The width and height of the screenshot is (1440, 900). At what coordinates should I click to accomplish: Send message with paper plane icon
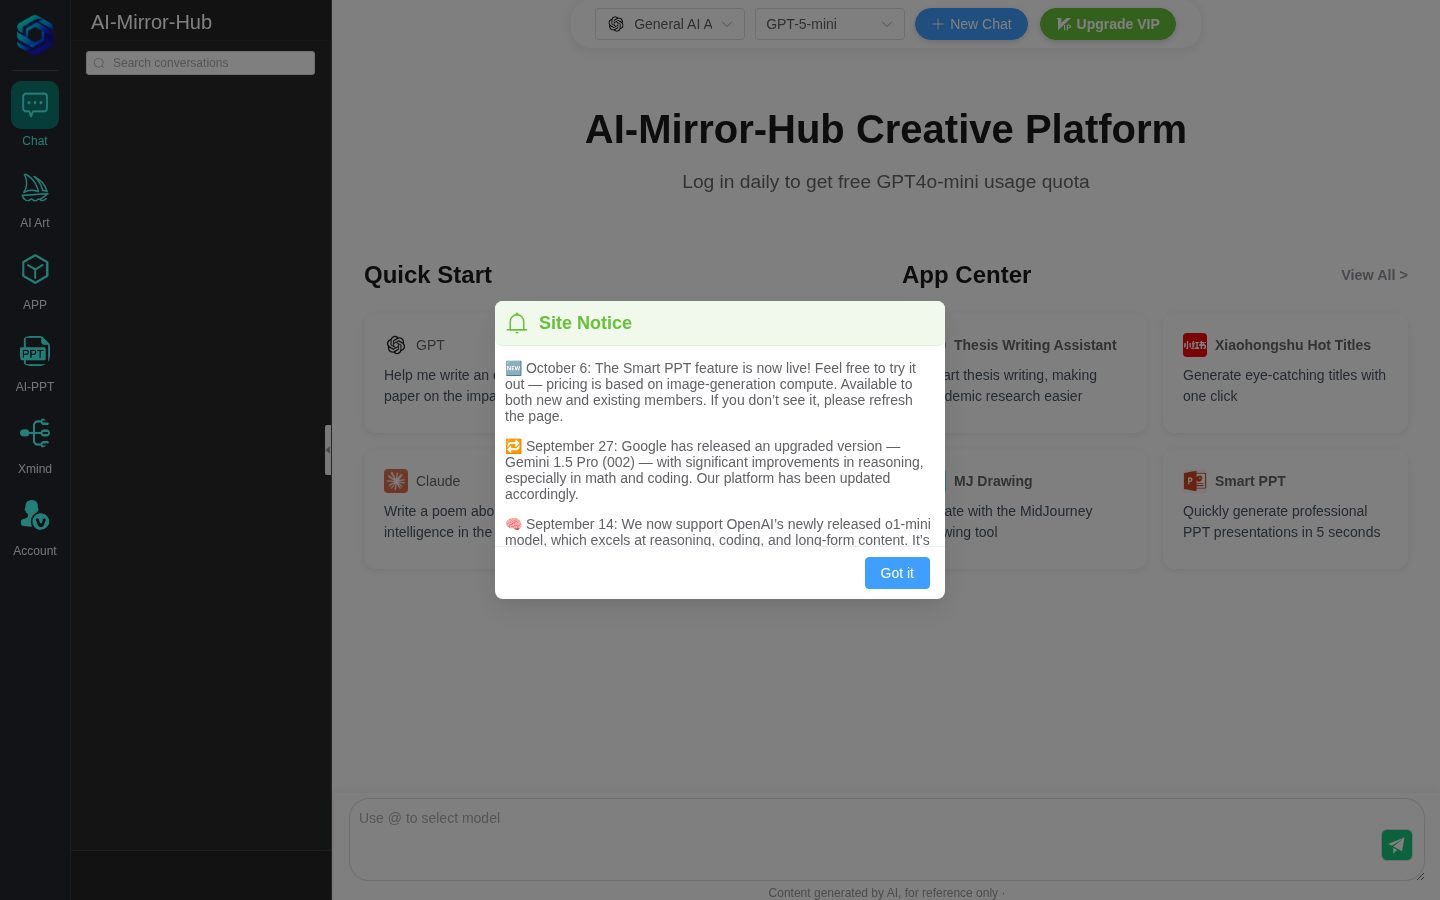click(x=1397, y=845)
